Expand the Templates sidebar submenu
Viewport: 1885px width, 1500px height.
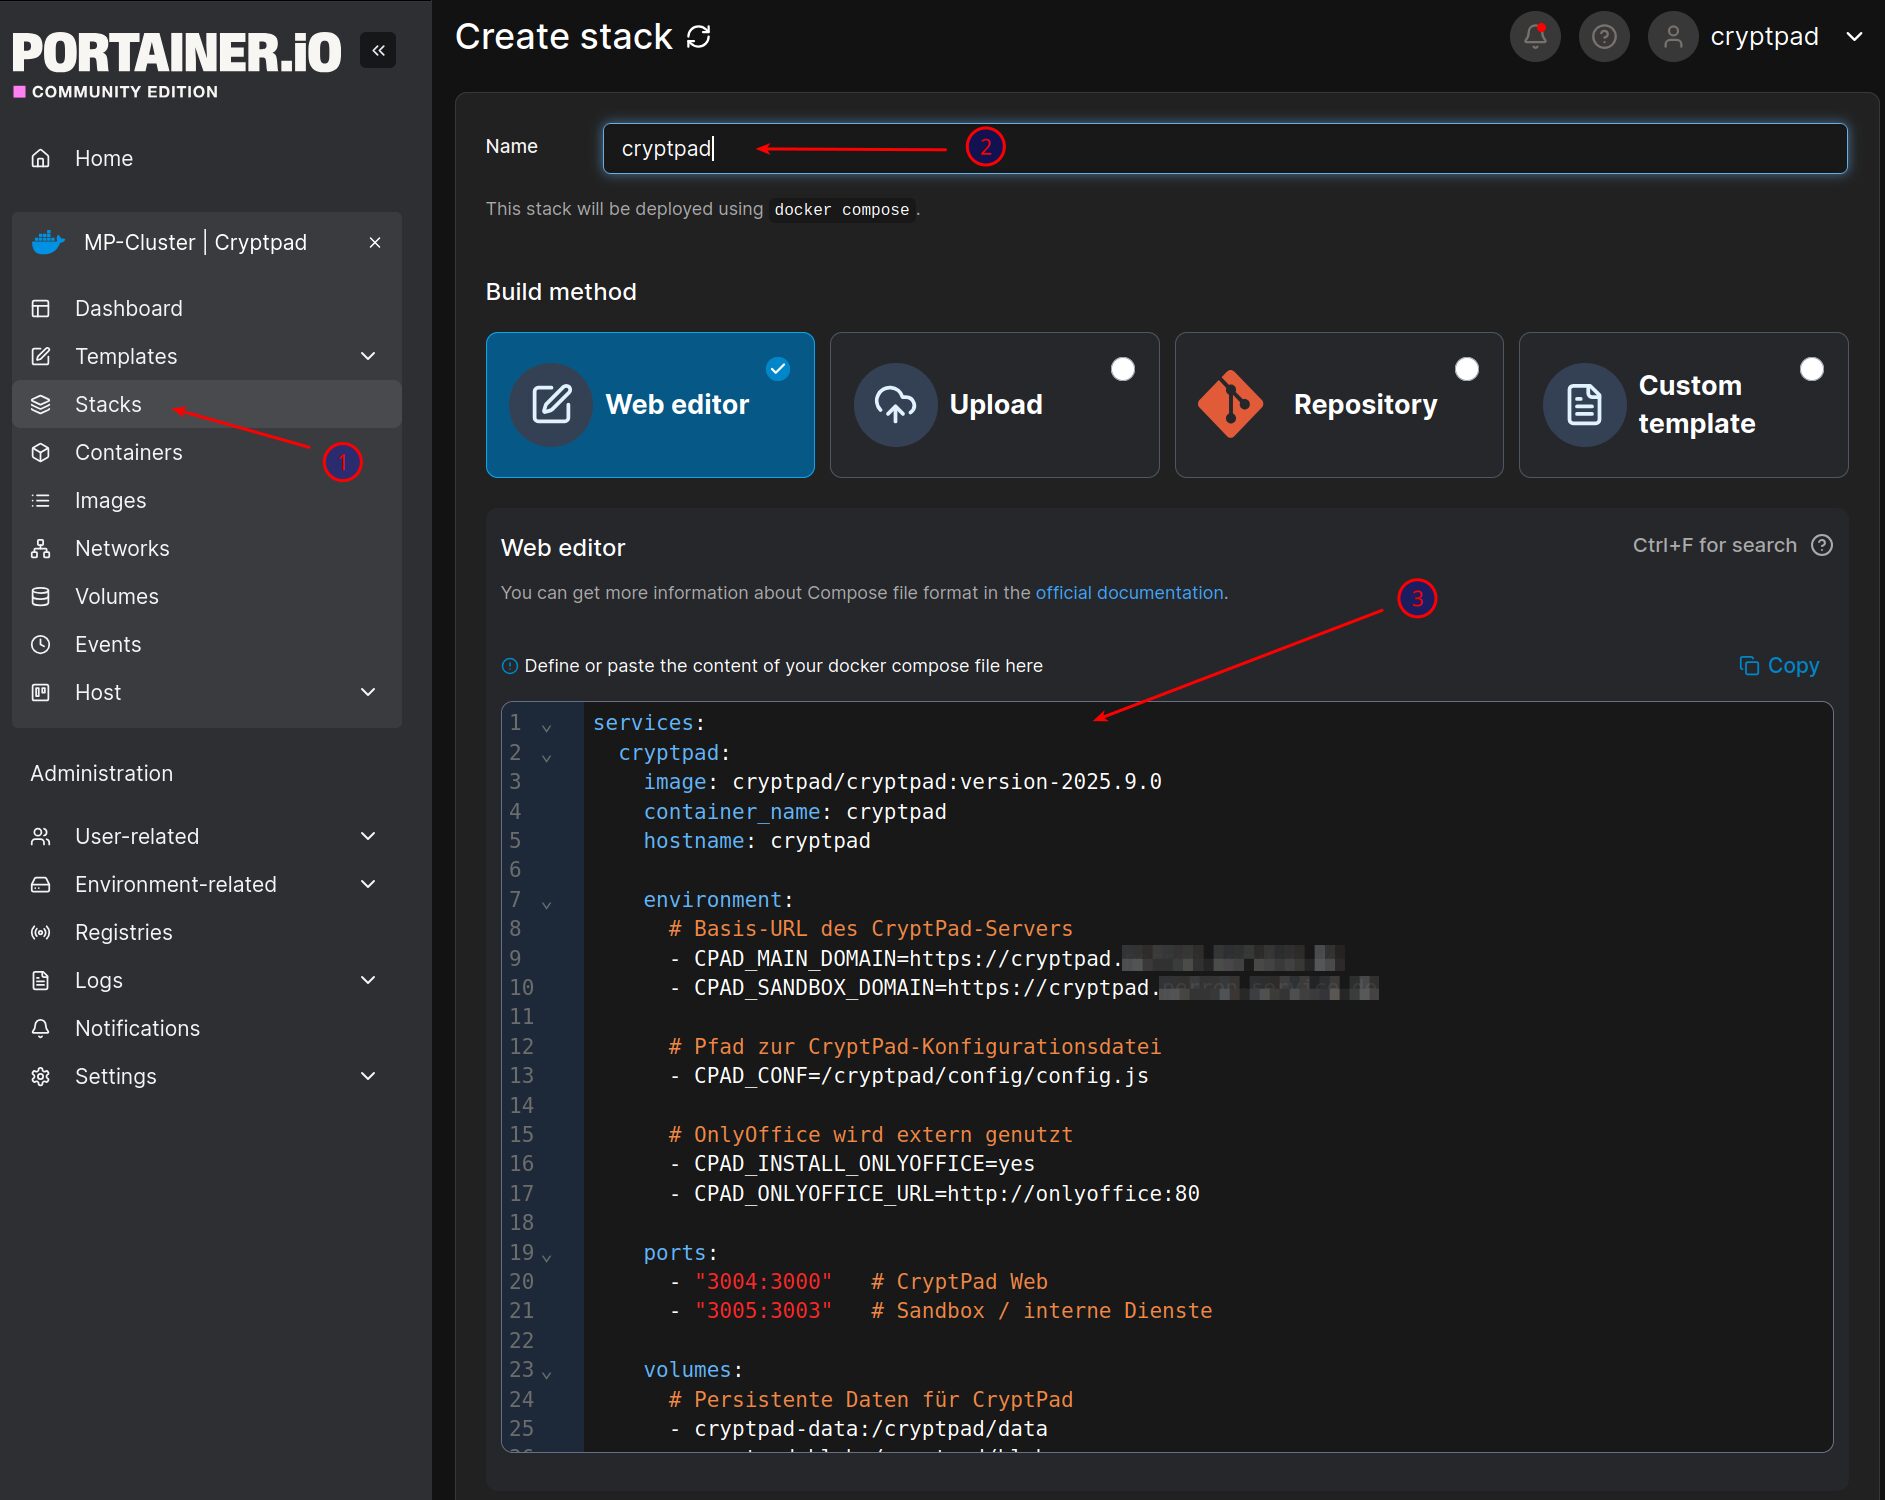(x=368, y=356)
